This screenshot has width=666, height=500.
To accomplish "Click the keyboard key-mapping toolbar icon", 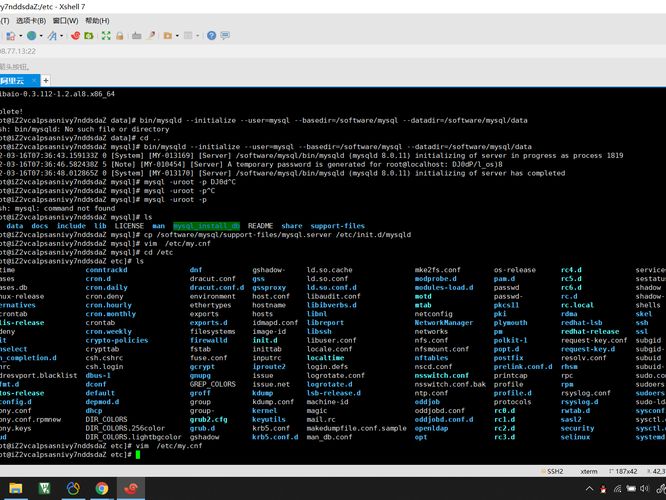I will coord(136,36).
